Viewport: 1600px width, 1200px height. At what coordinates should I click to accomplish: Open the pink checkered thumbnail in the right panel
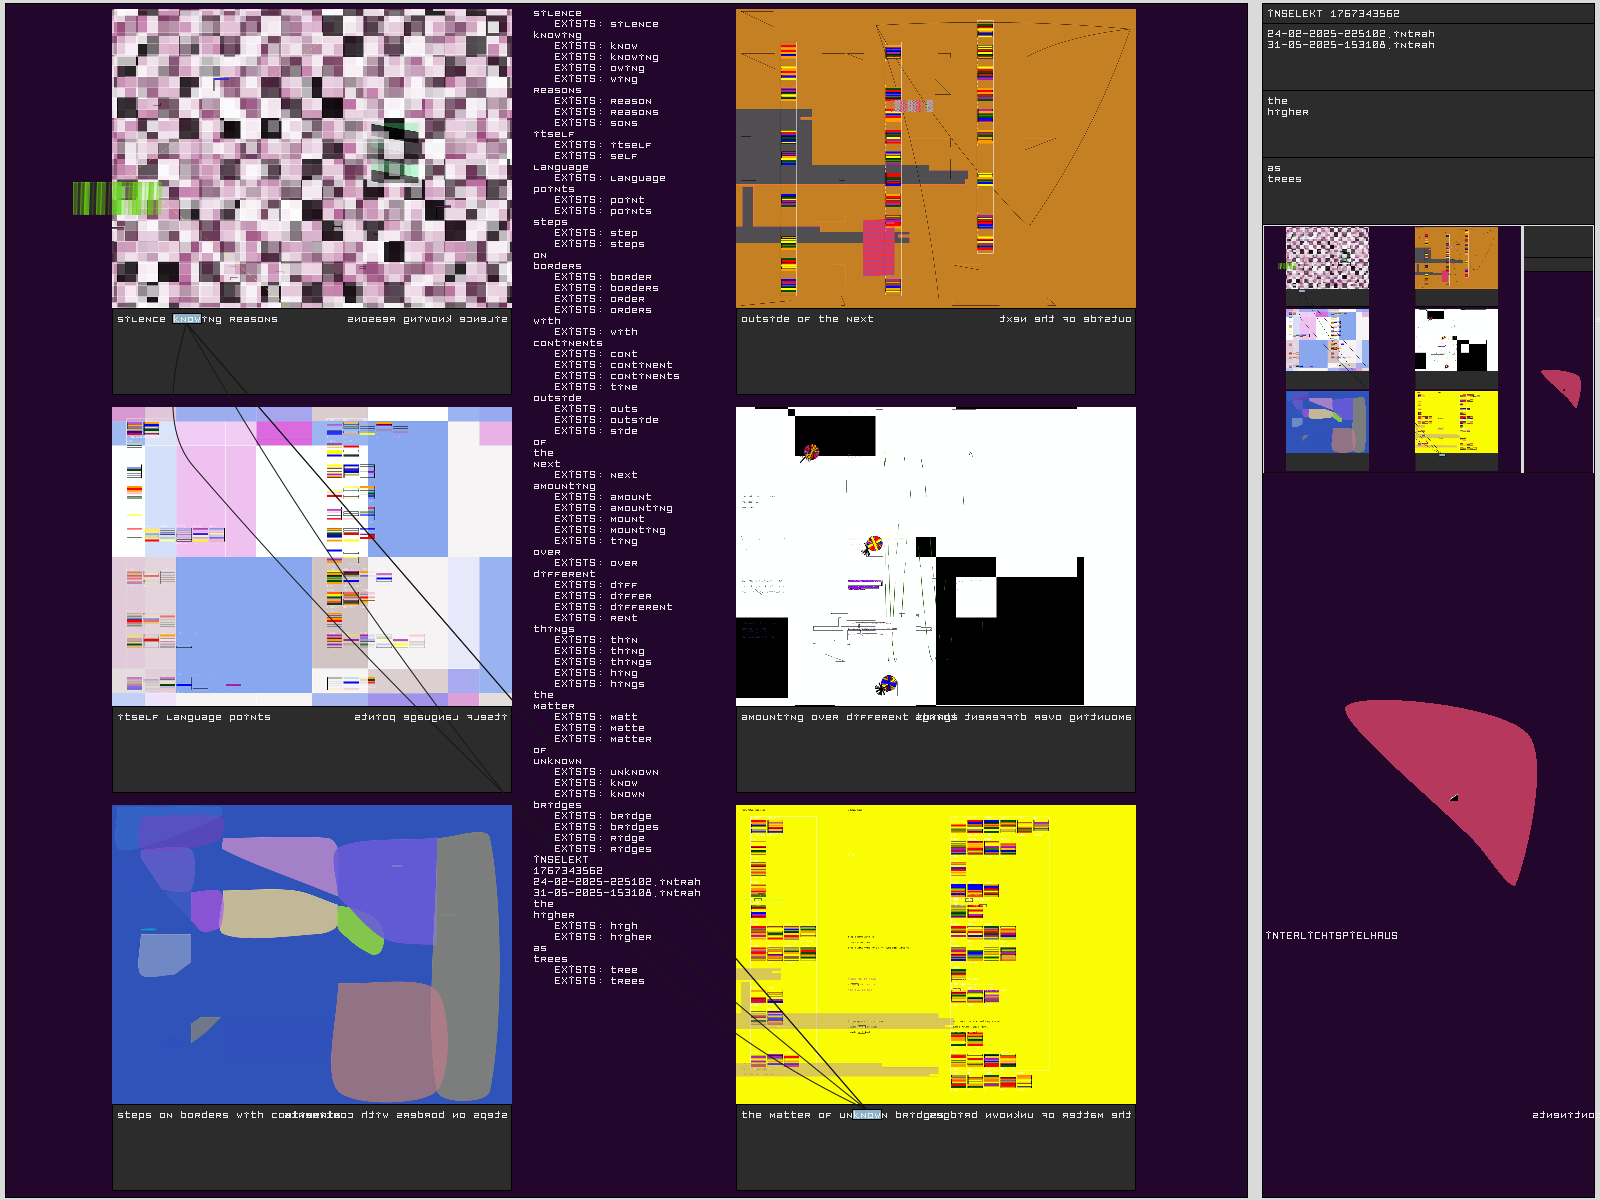tap(1327, 258)
